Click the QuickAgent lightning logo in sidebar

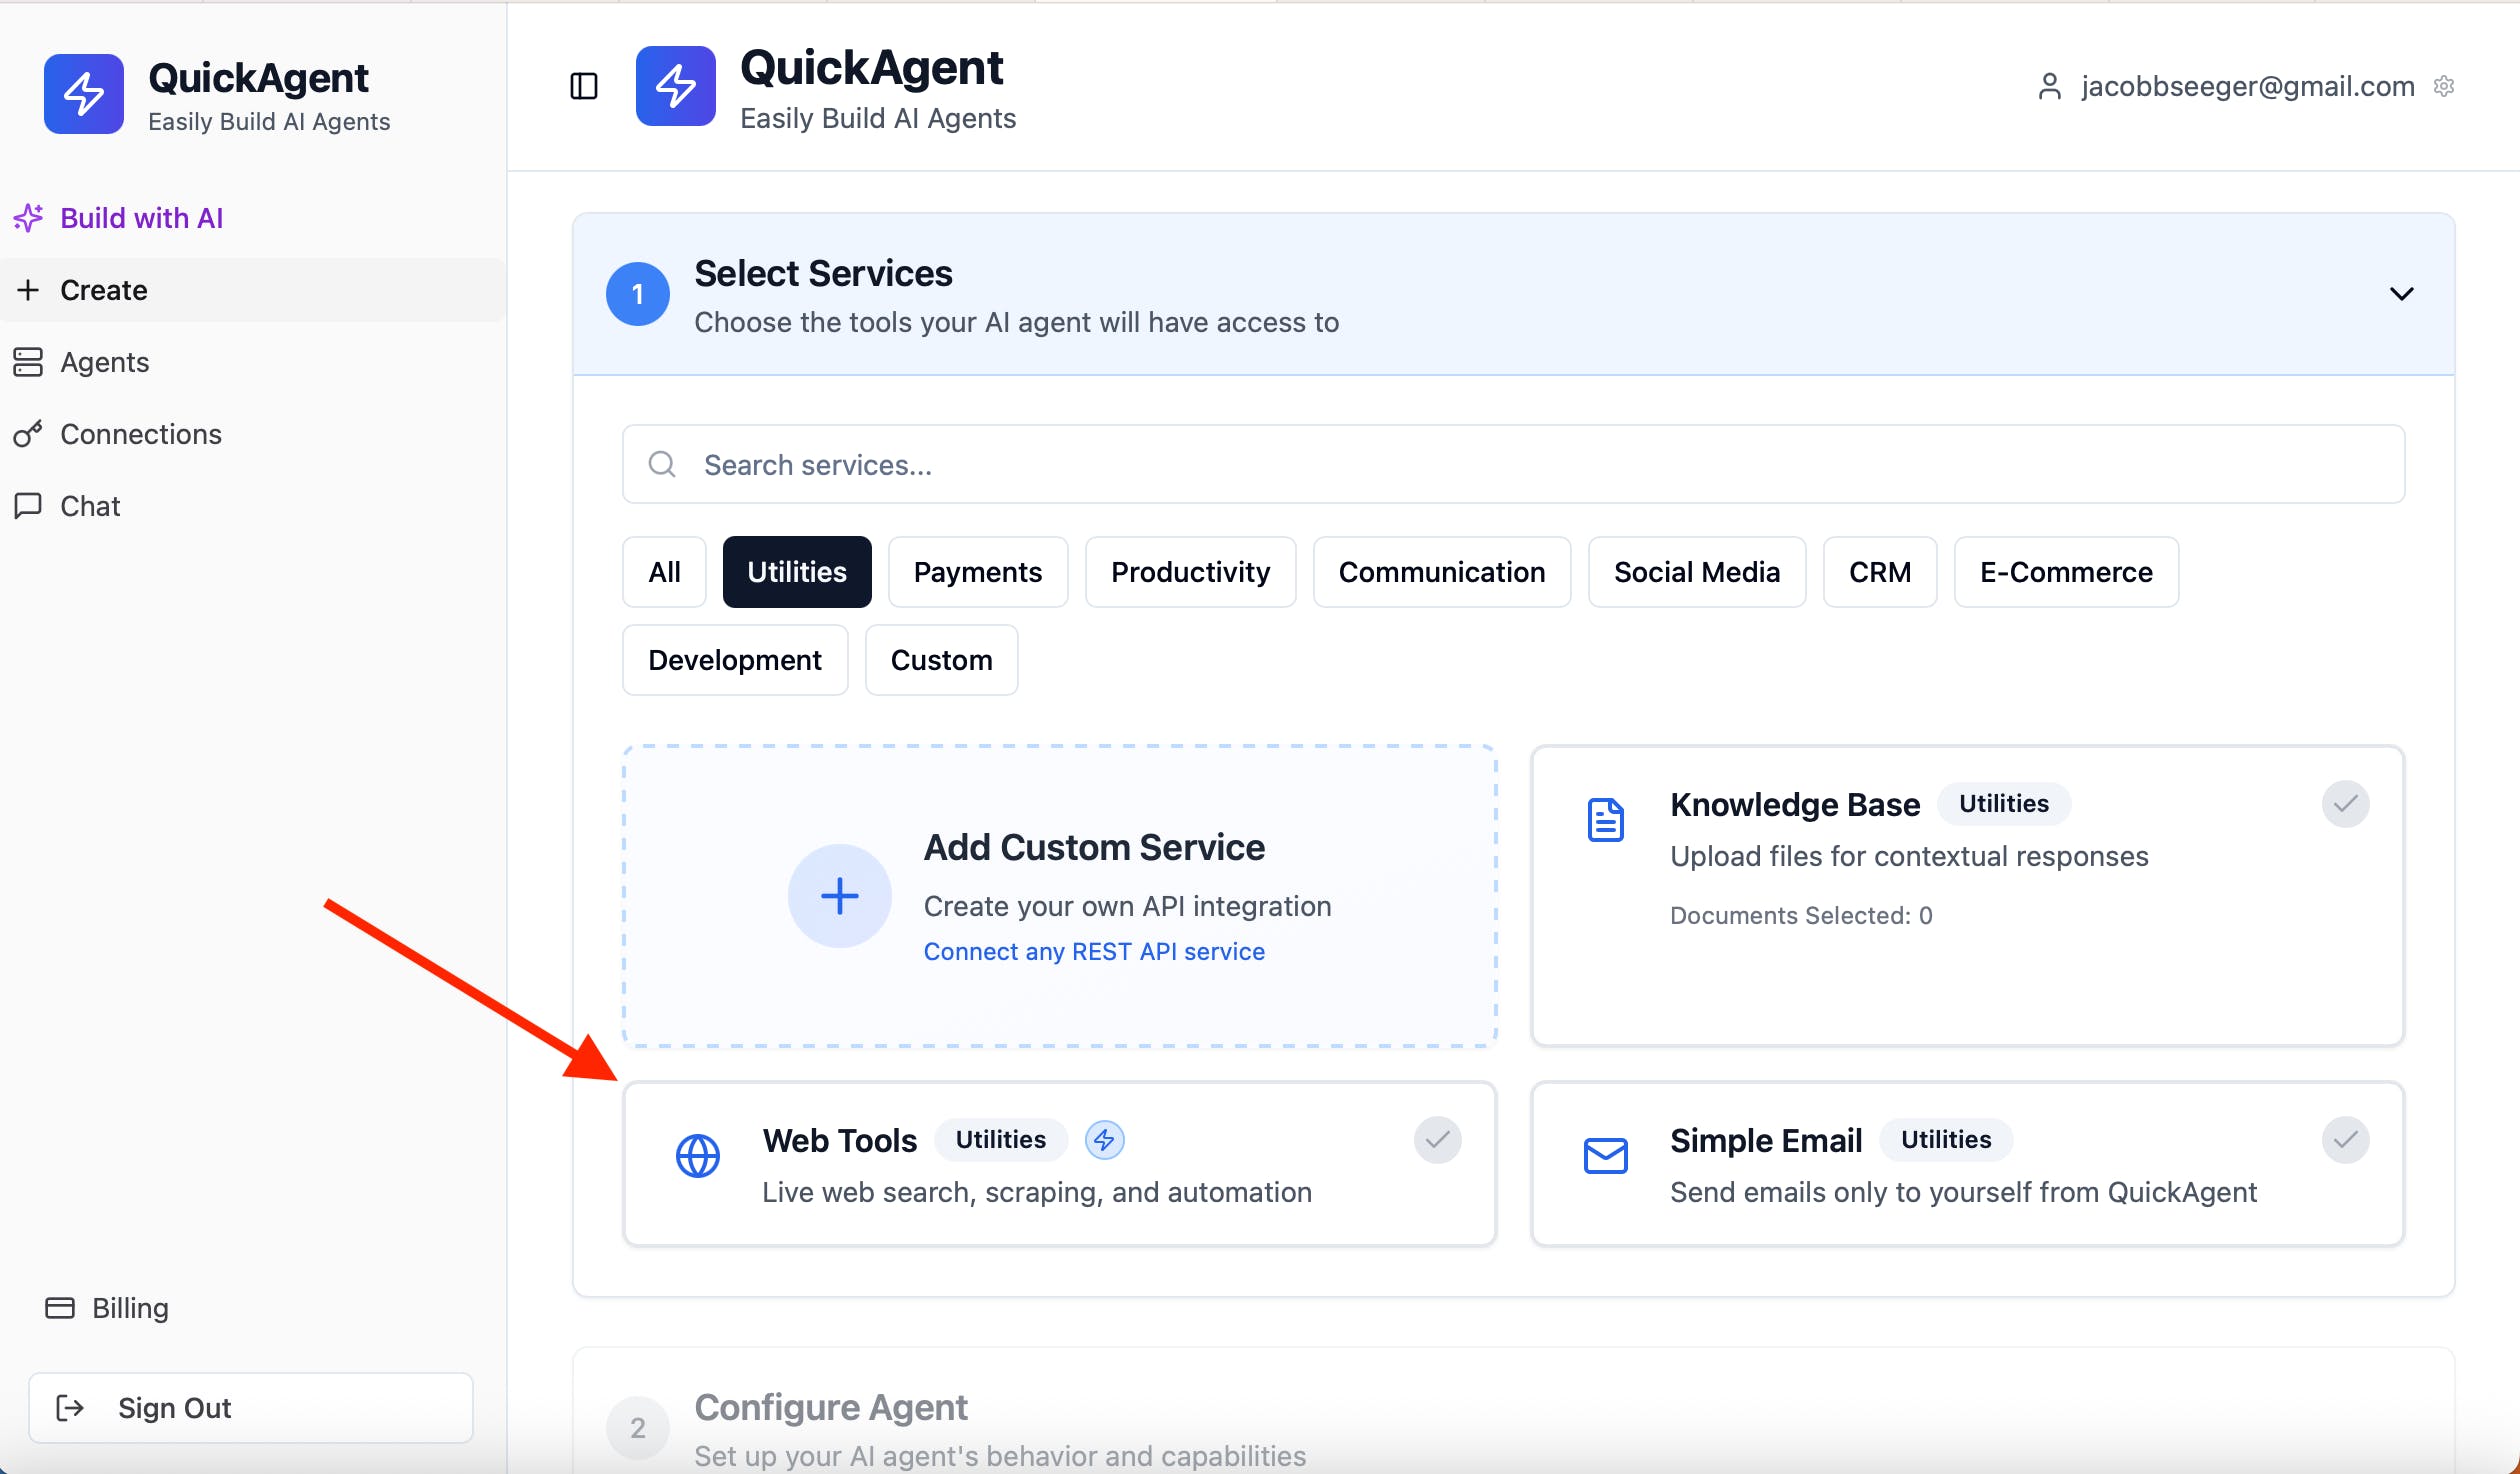coord(84,94)
